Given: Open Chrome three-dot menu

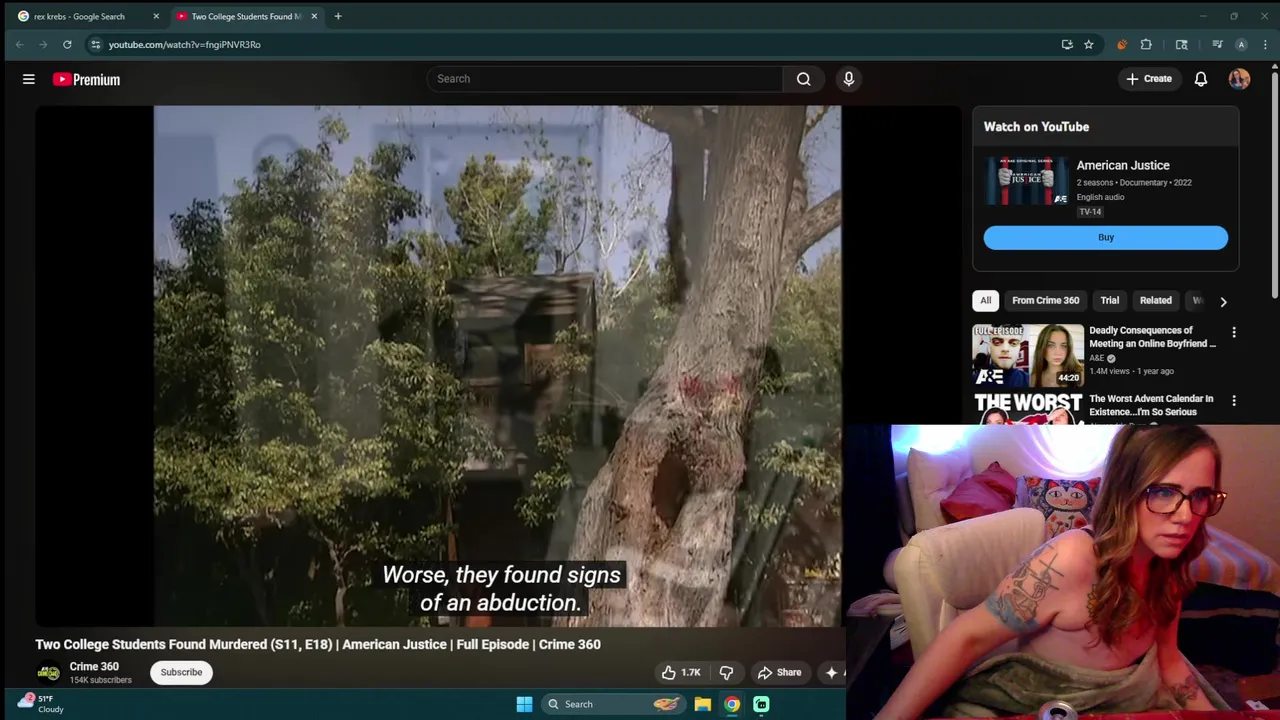Looking at the screenshot, I should tap(1265, 44).
